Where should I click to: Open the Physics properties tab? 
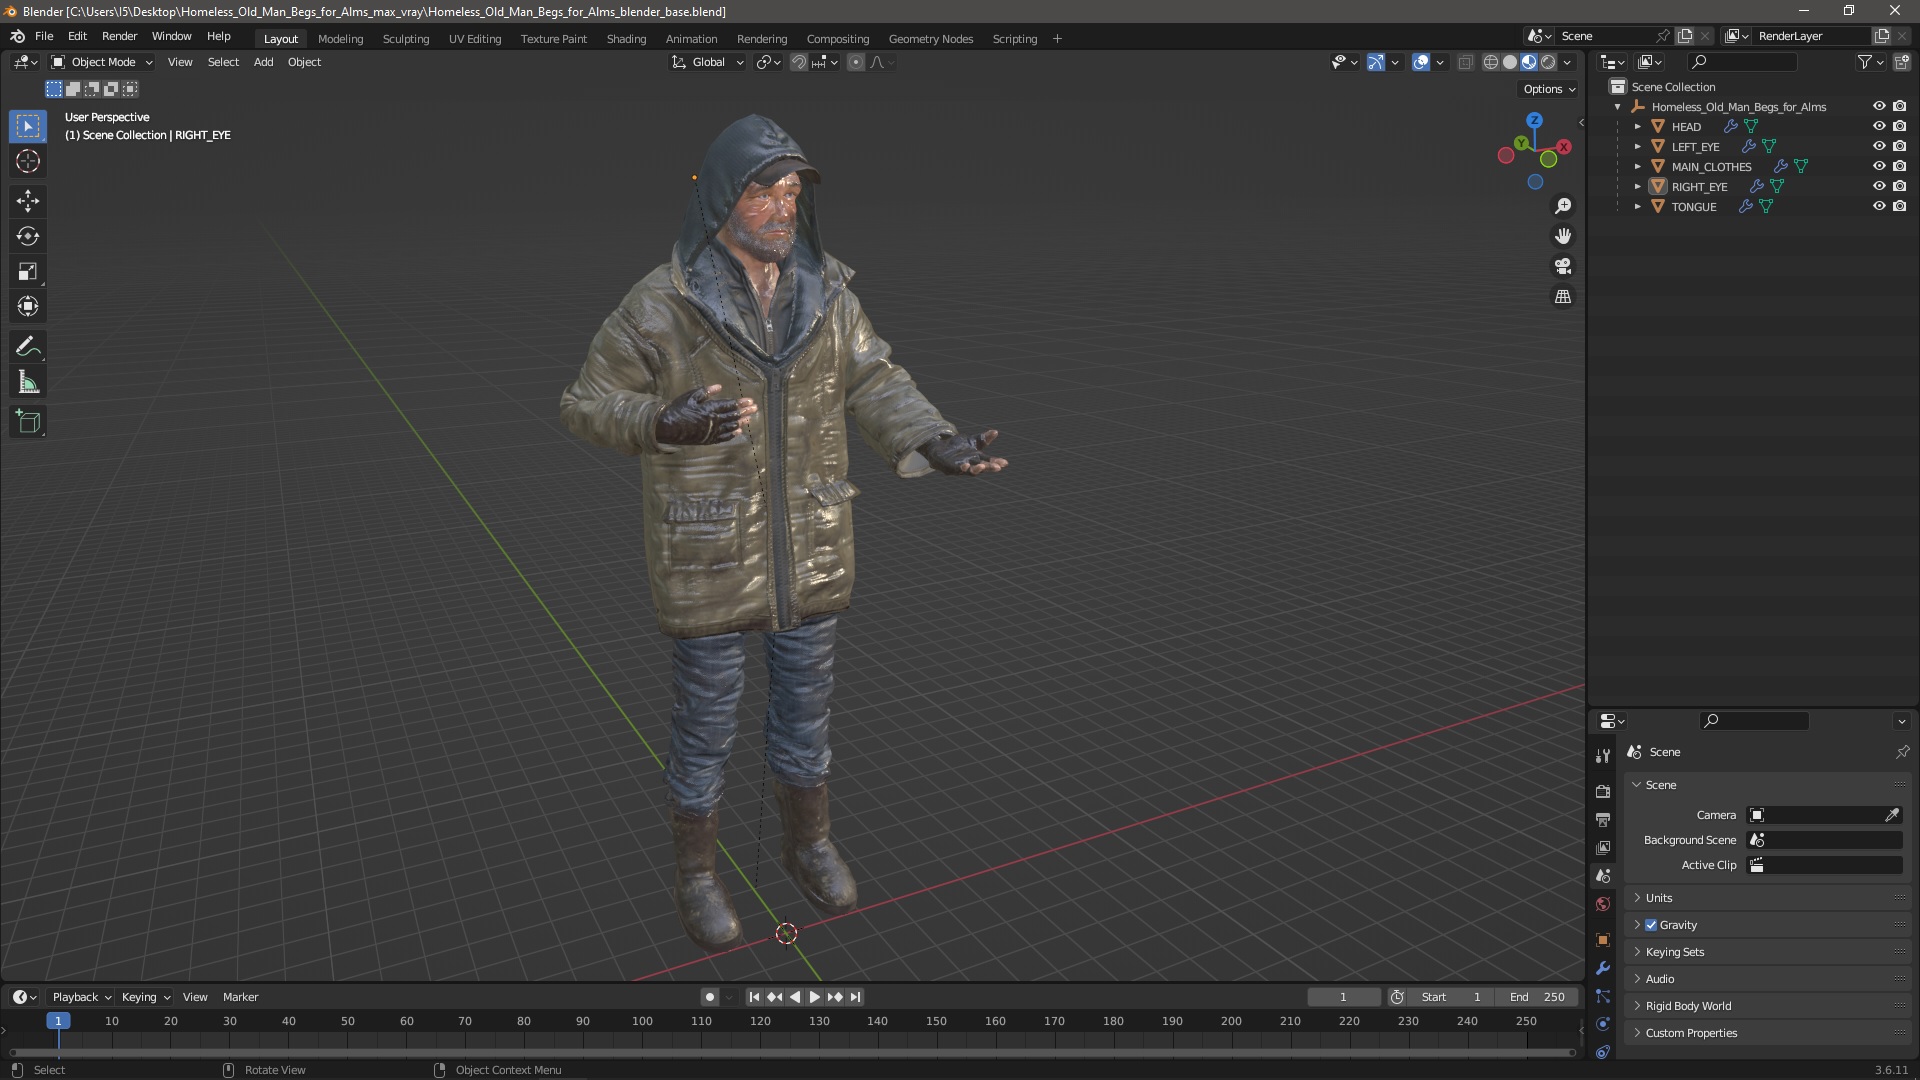(1603, 1024)
